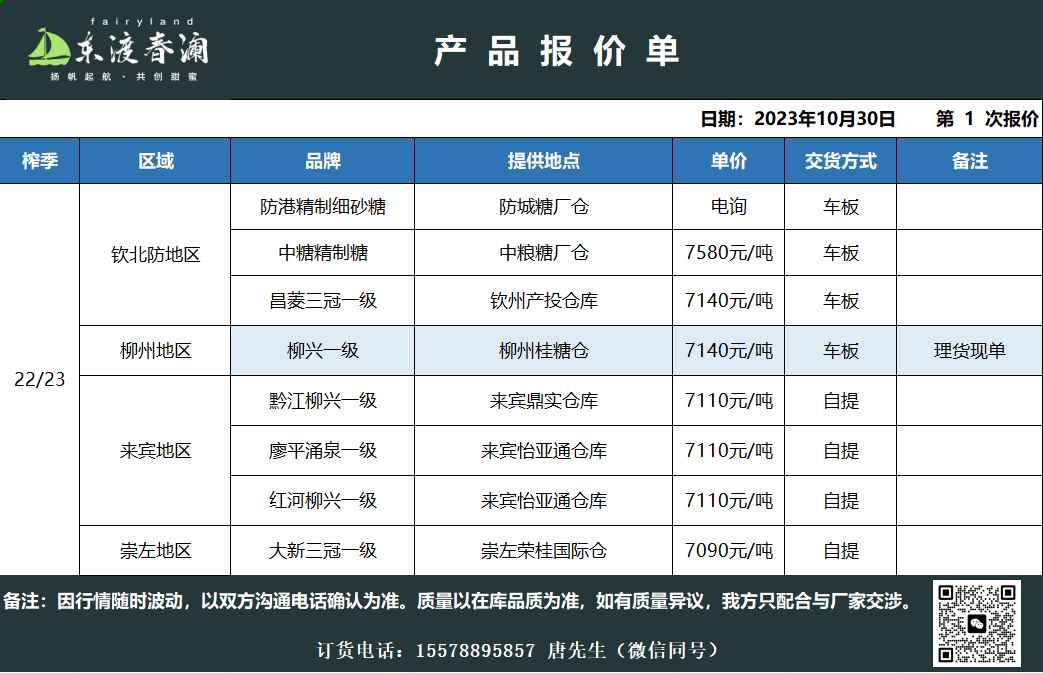Screen dimensions: 1043x673
Task: Click the 7580元/吨 price cell
Action: pyautogui.click(x=729, y=253)
